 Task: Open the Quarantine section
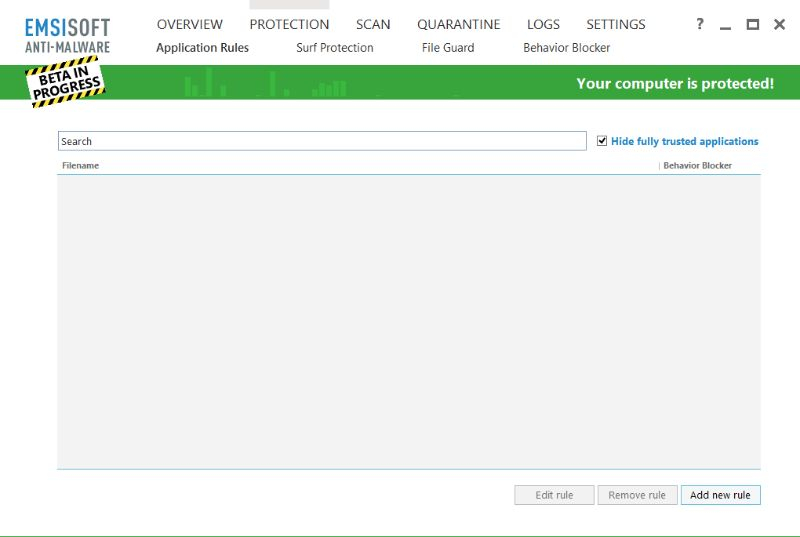[458, 25]
